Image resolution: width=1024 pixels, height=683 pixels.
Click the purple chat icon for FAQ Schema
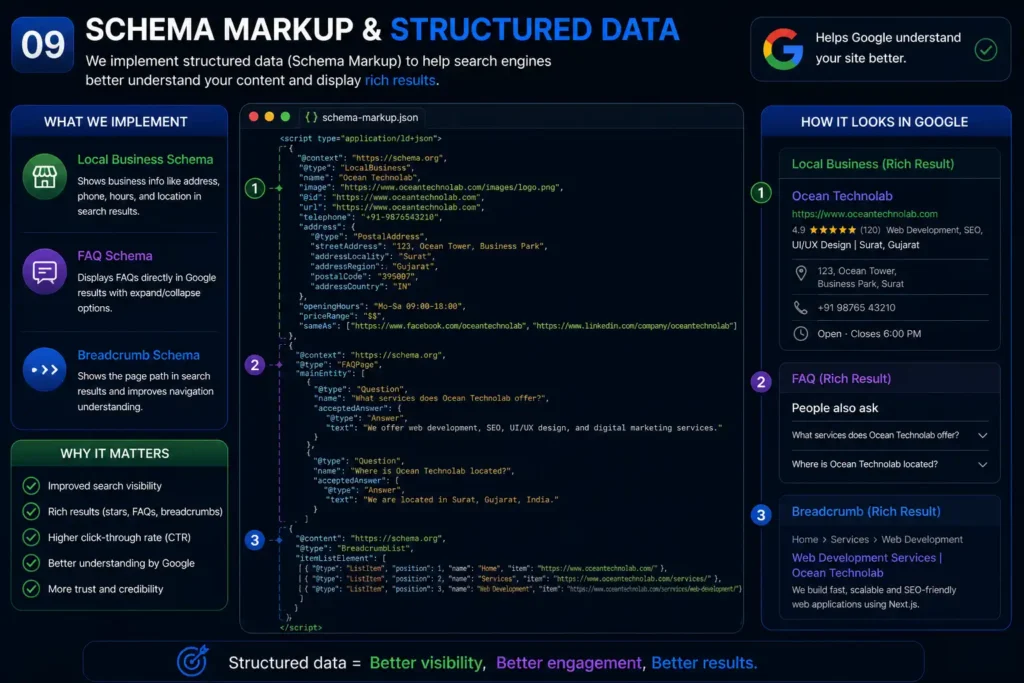[x=44, y=272]
